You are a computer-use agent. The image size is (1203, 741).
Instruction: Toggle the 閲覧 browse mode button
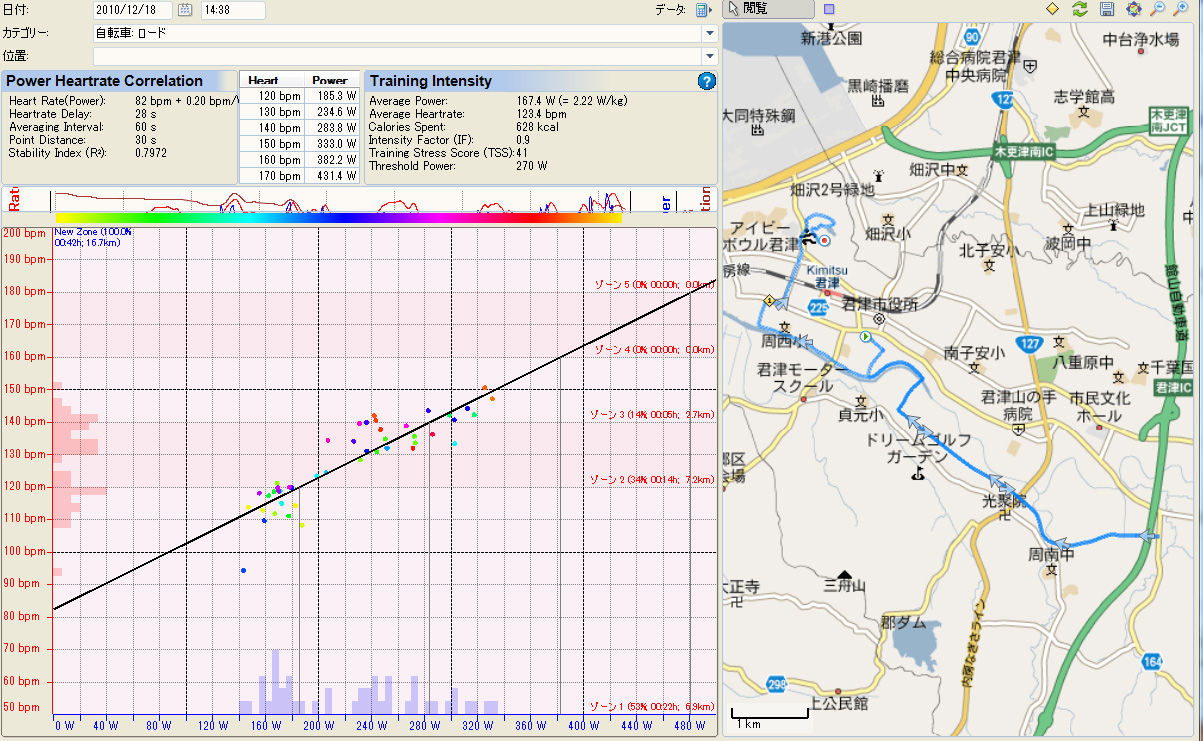tap(768, 9)
